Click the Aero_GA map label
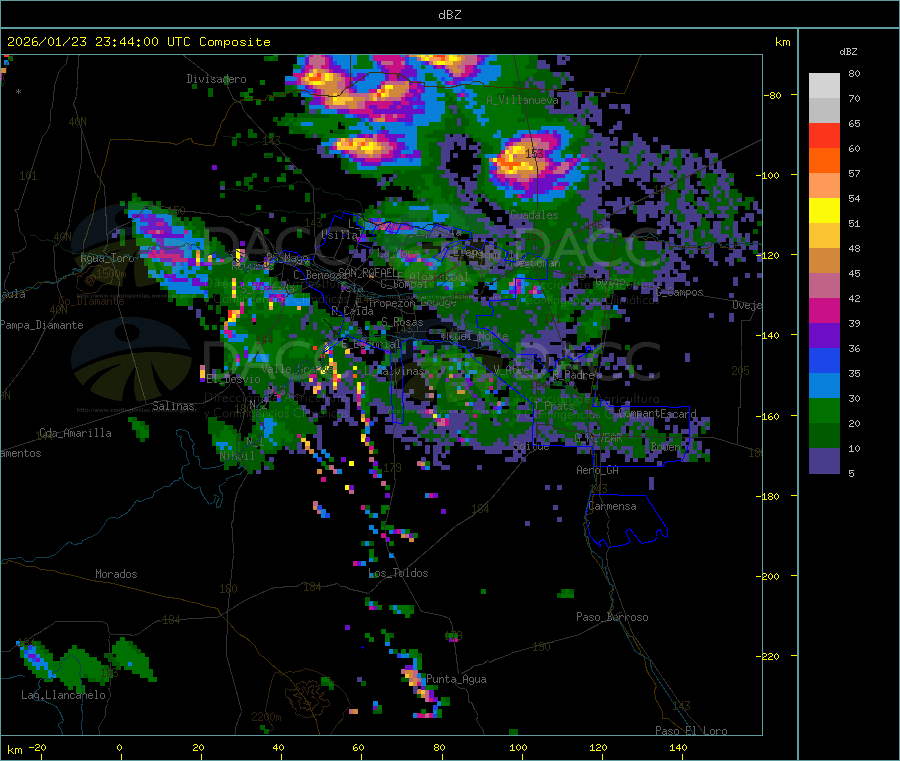This screenshot has width=900, height=761. tap(598, 470)
